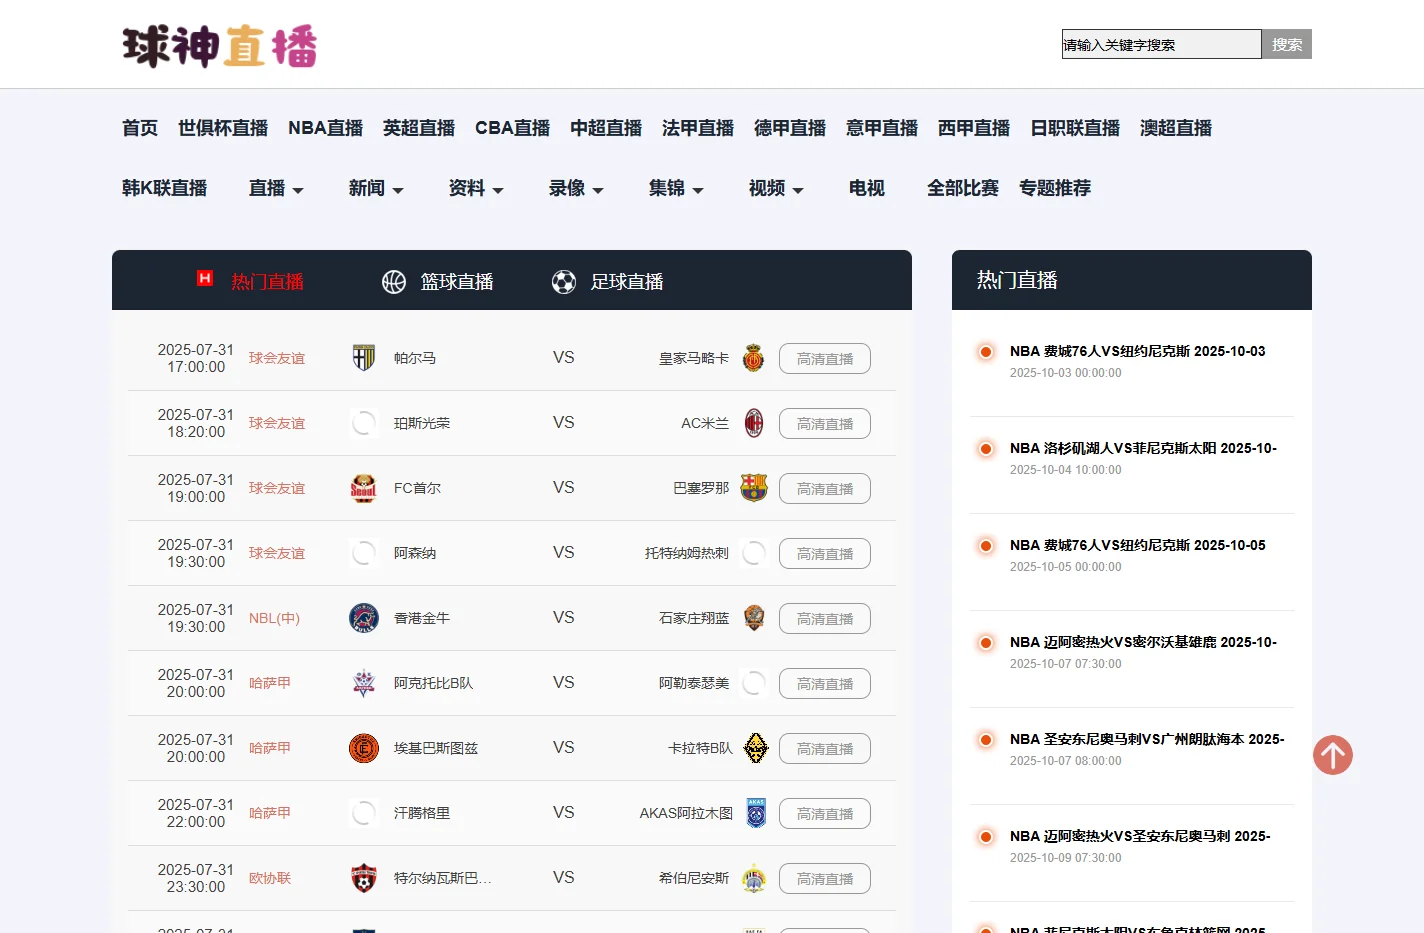The image size is (1424, 933).
Task: Switch to the 热门直播 tab
Action: coord(267,282)
